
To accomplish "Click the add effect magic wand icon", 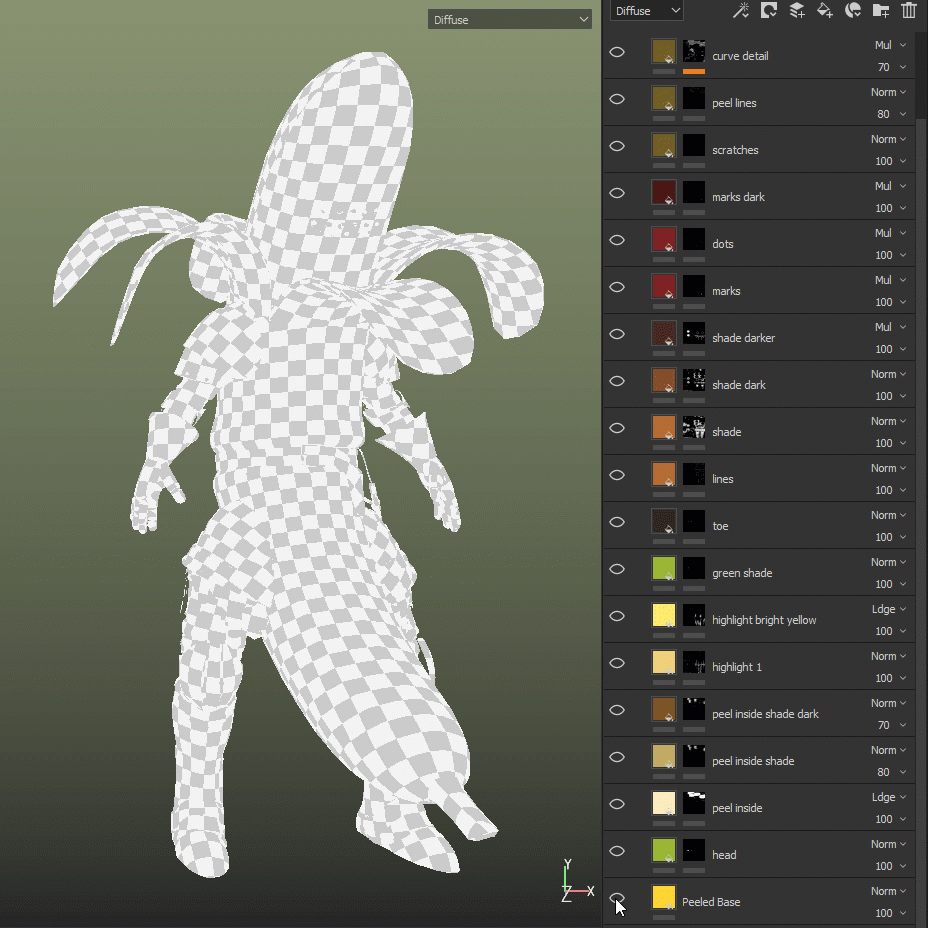I will pos(741,11).
